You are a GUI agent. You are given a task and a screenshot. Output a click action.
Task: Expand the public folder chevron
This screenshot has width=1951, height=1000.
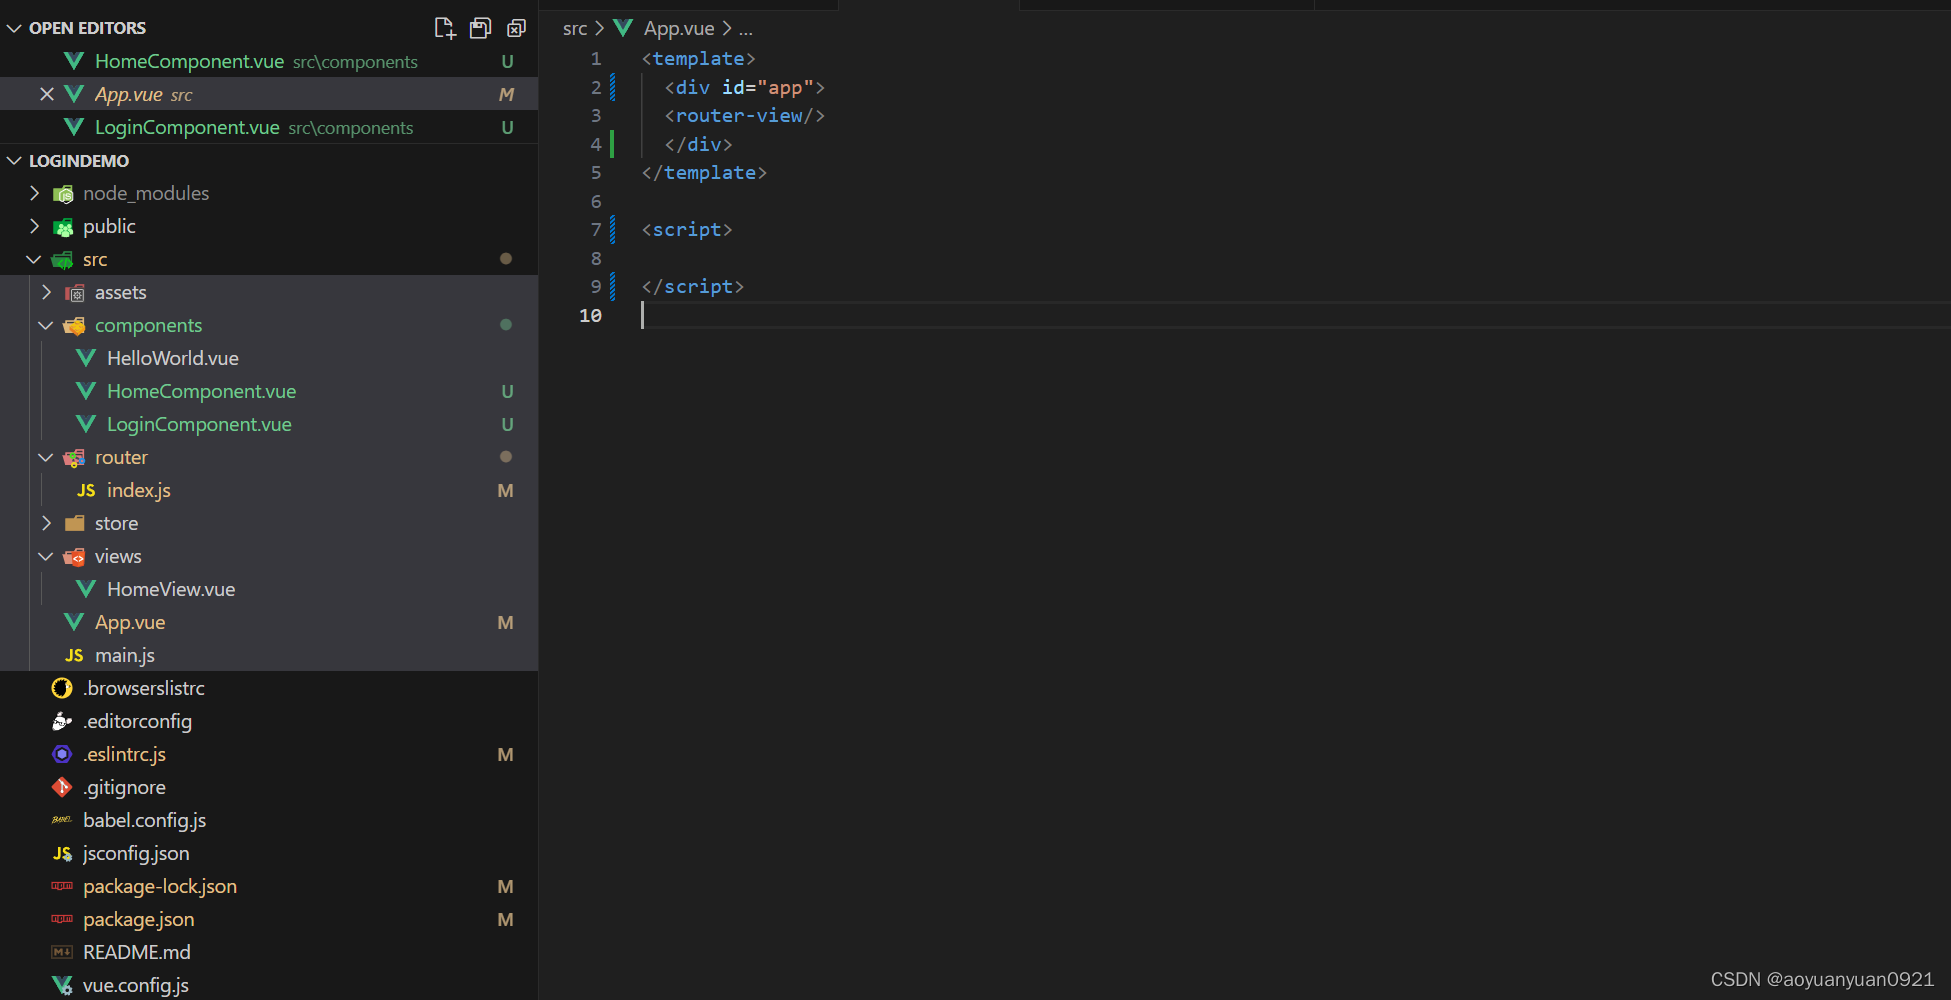click(35, 226)
